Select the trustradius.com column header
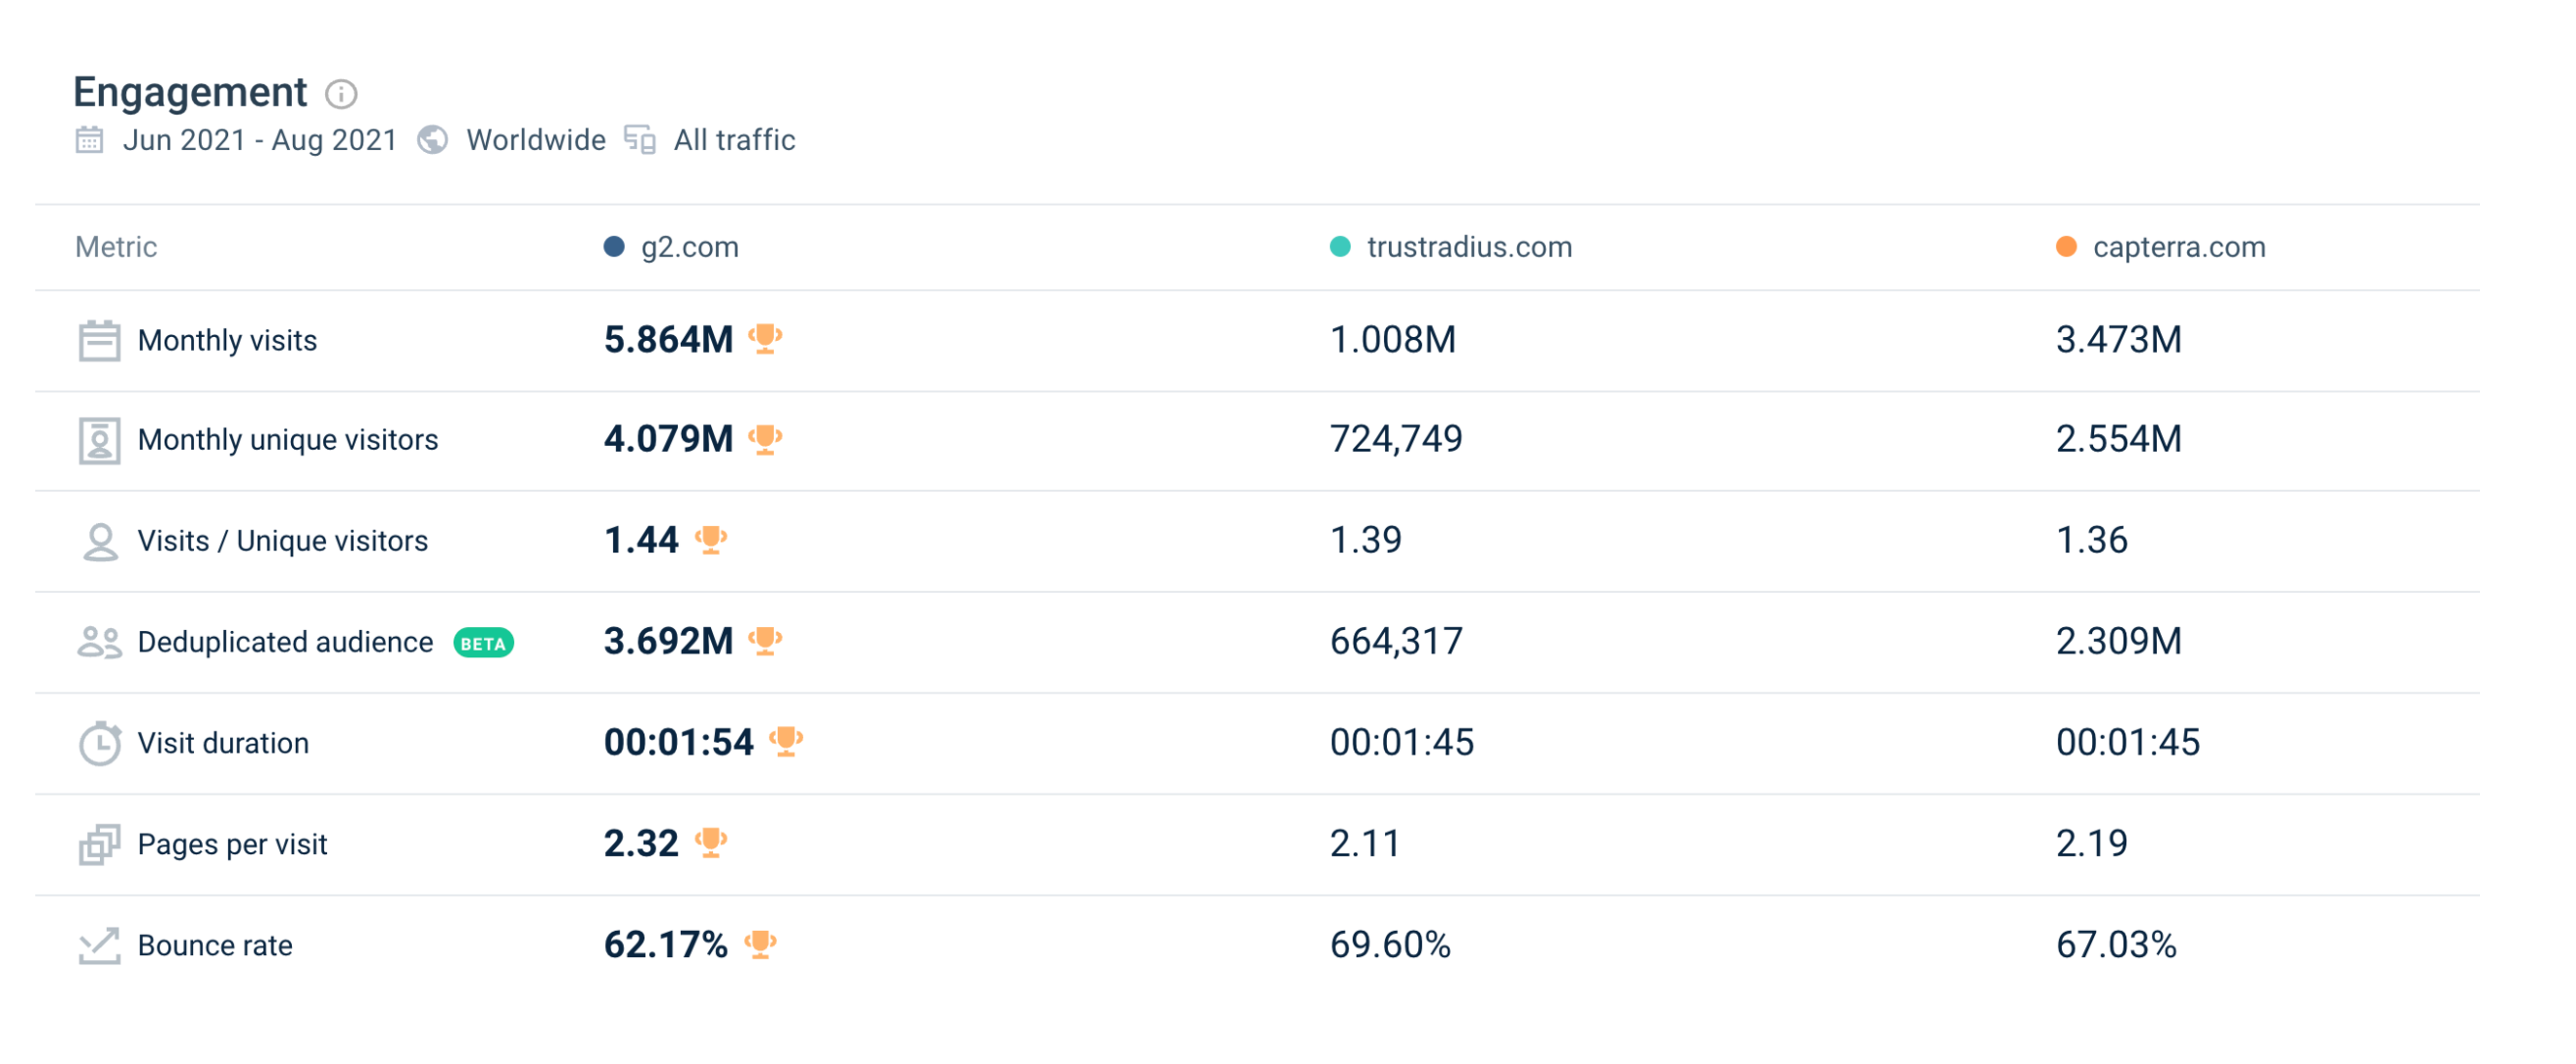The width and height of the screenshot is (2576, 1064). [x=1467, y=247]
